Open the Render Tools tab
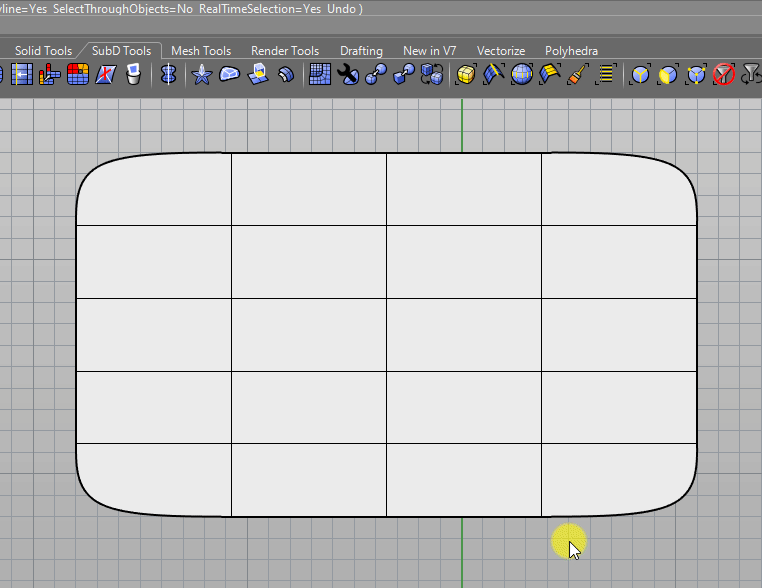Viewport: 762px width, 588px height. [x=285, y=51]
